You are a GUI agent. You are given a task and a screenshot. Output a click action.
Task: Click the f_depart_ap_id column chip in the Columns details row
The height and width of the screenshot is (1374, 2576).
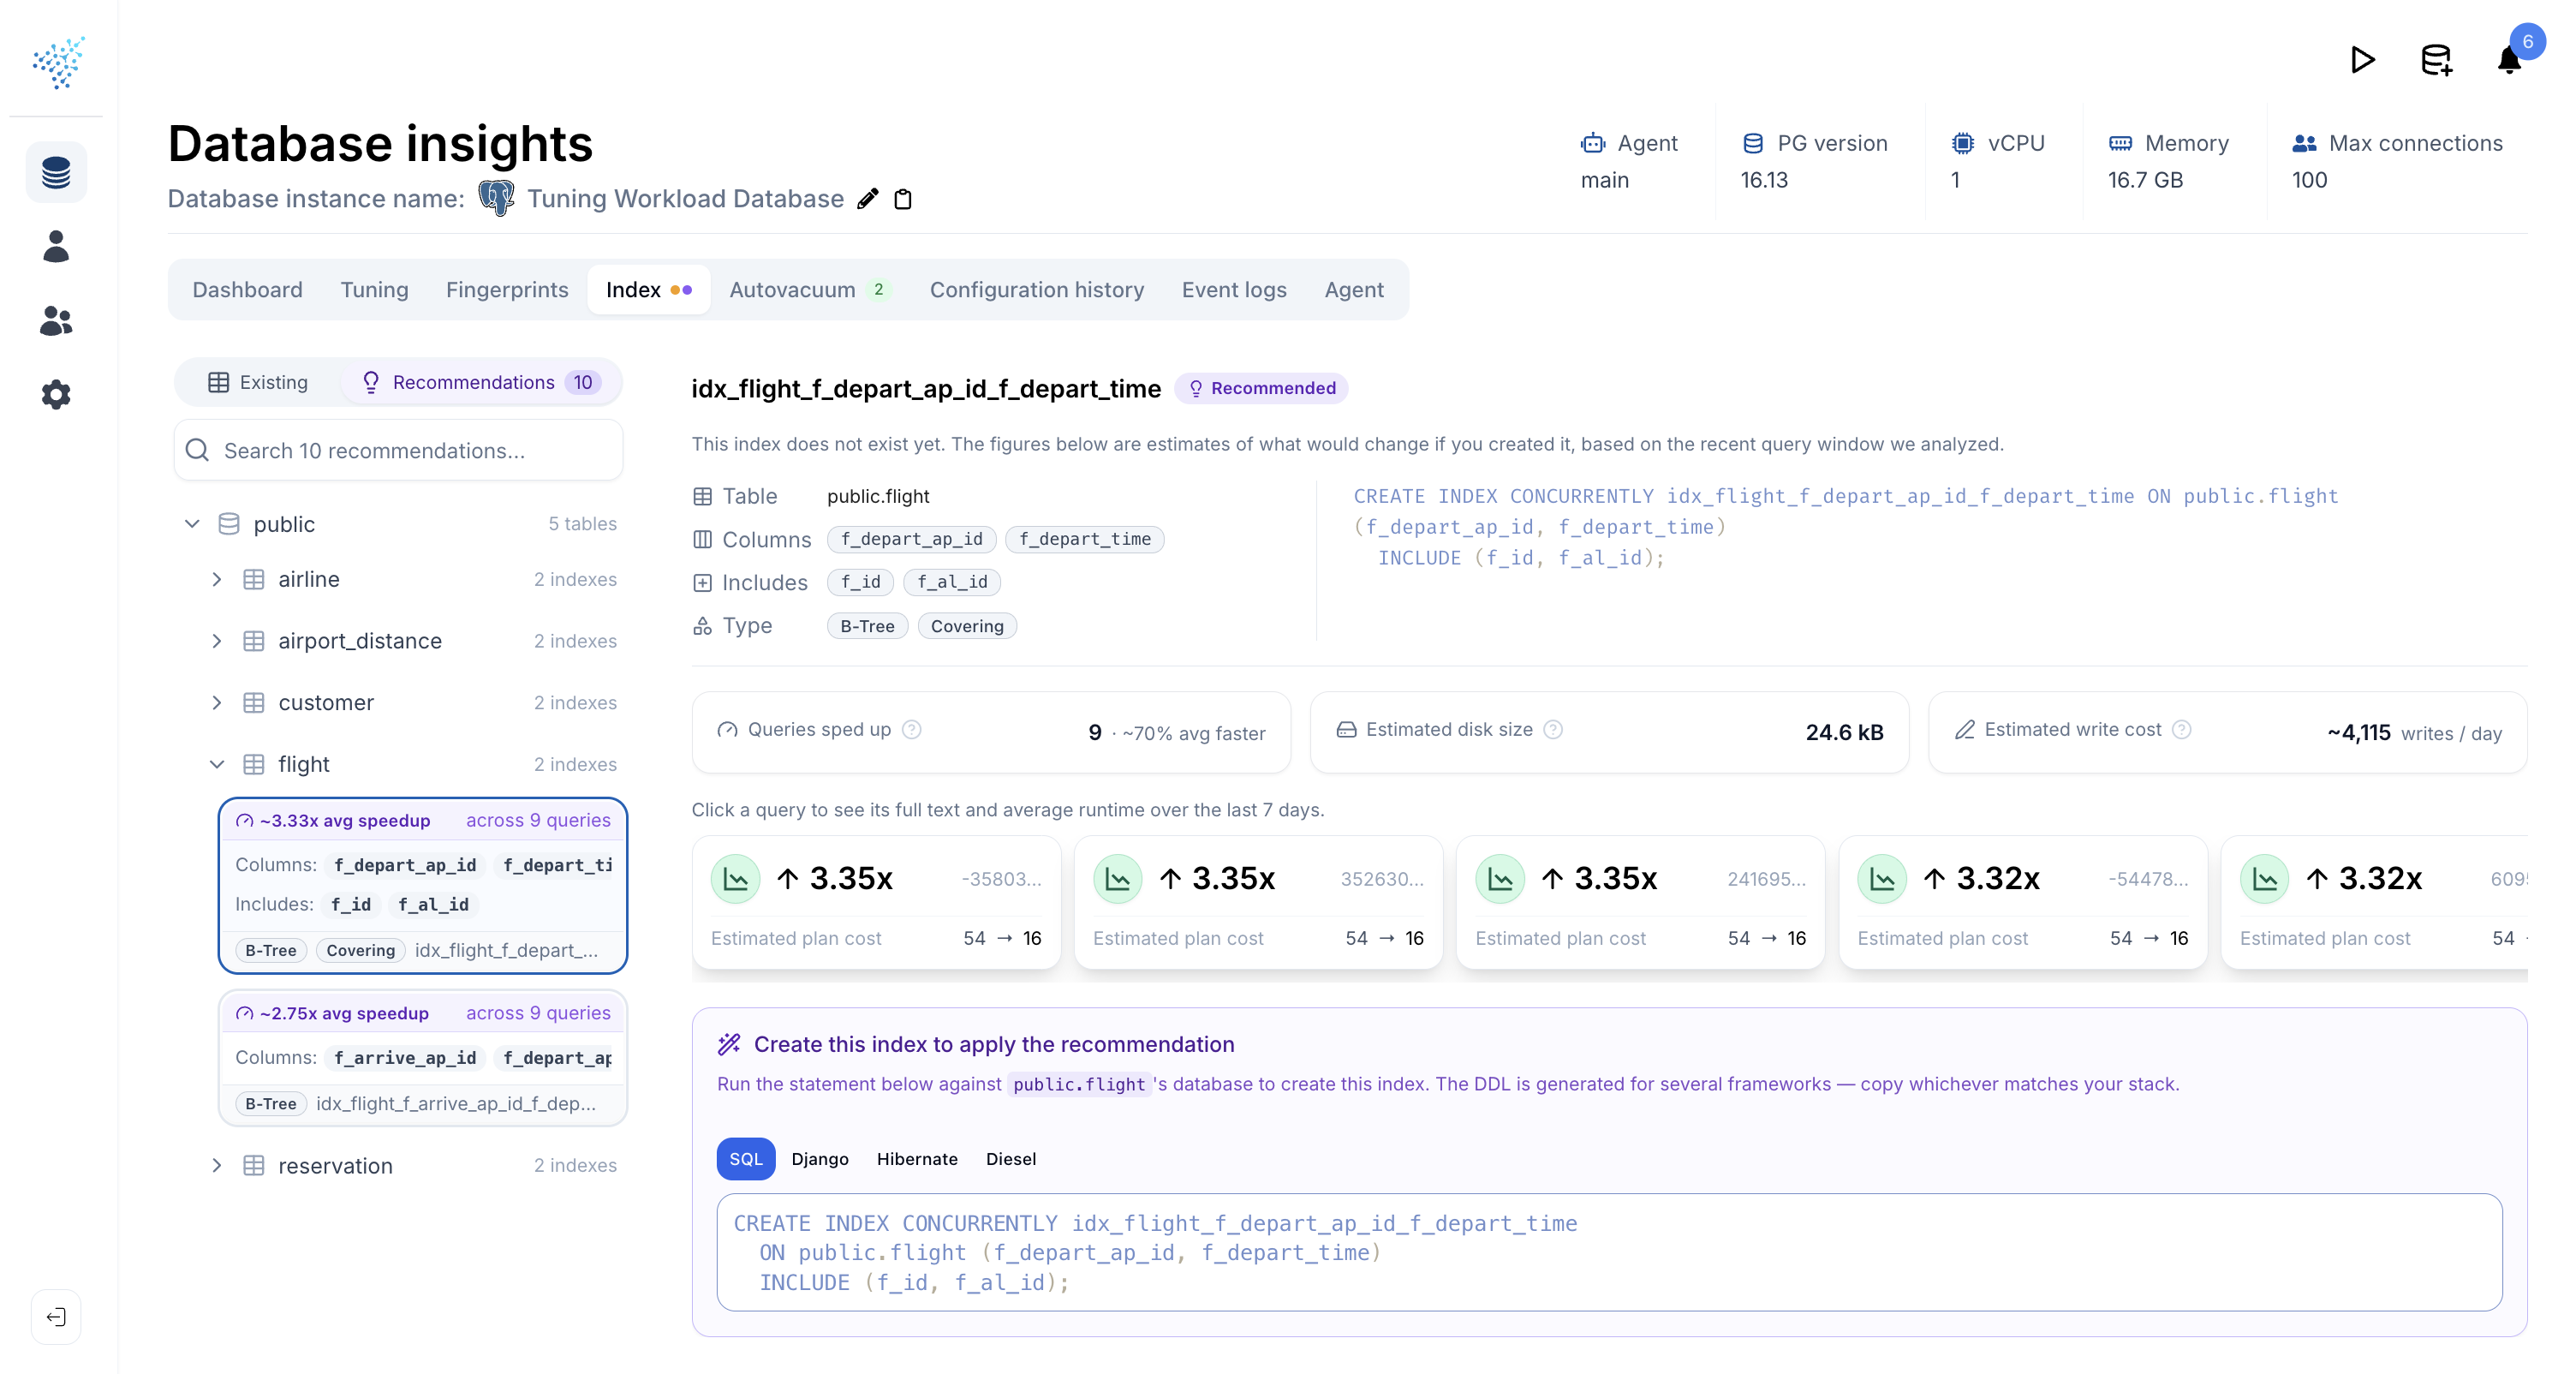[911, 539]
